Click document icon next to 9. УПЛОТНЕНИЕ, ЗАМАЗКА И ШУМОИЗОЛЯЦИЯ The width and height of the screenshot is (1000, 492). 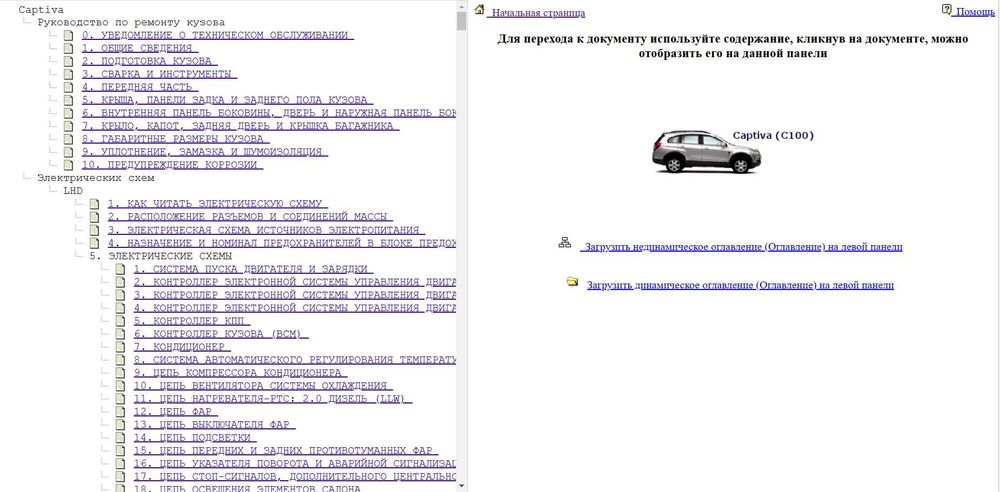pos(68,153)
